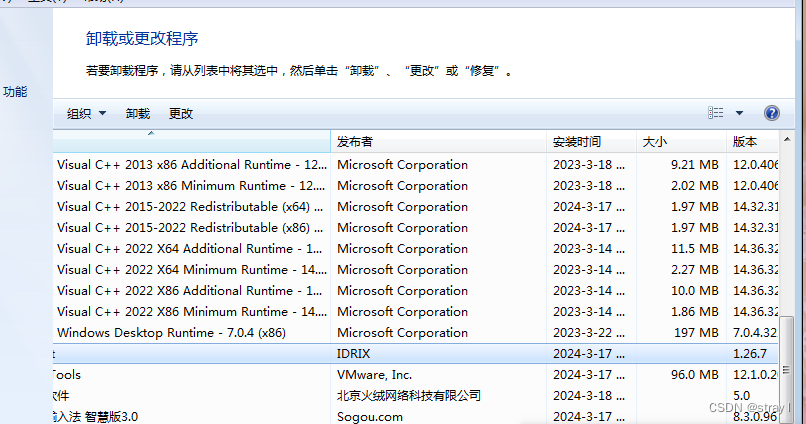Click the name column header sort arrow

[151, 134]
